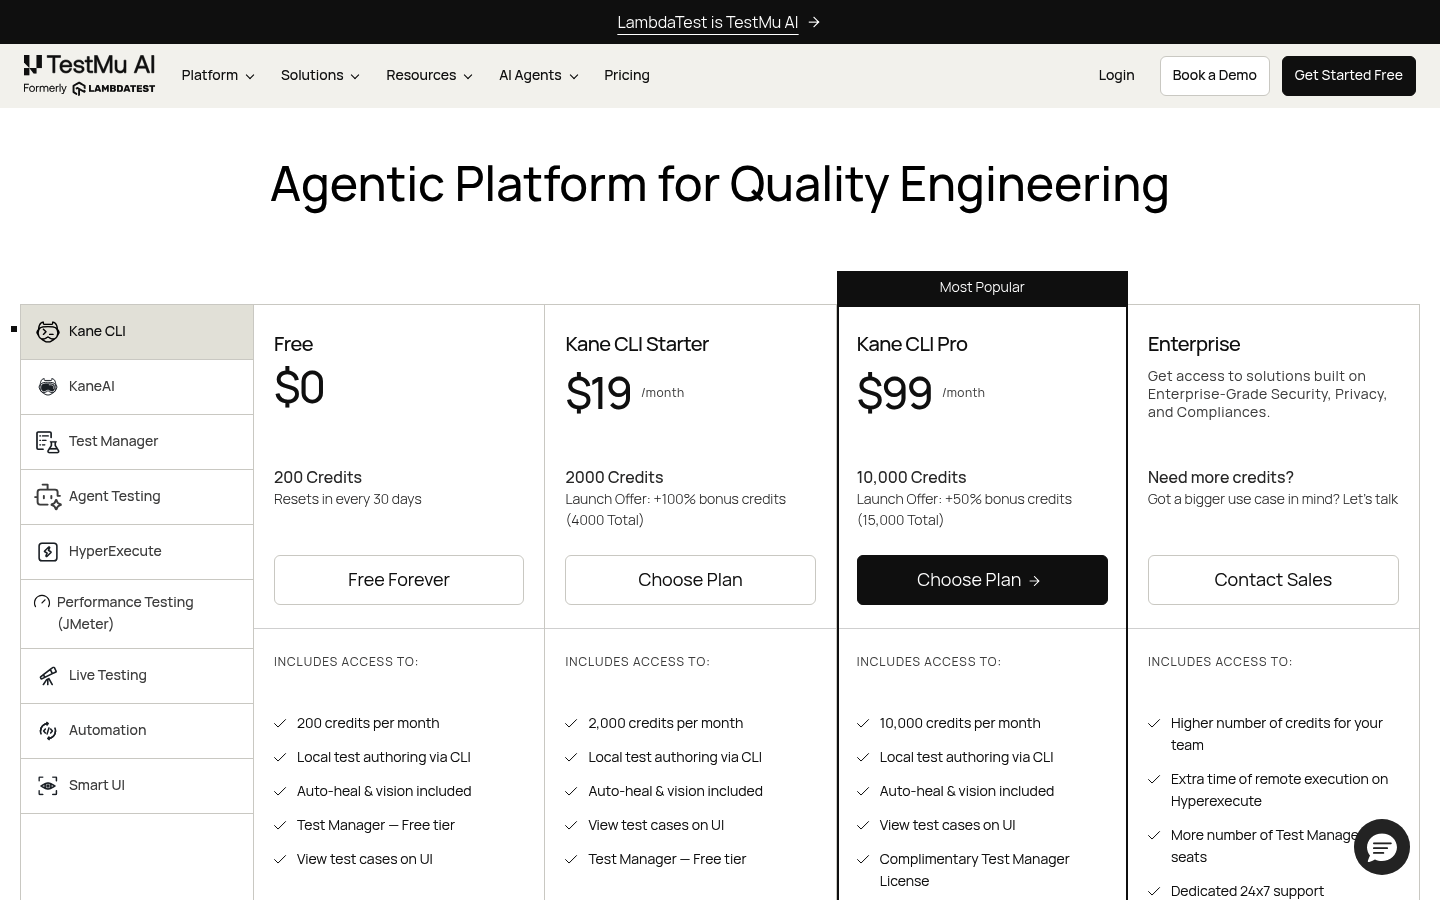The image size is (1440, 900).
Task: Click the Live Testing telescope icon
Action: tap(48, 676)
